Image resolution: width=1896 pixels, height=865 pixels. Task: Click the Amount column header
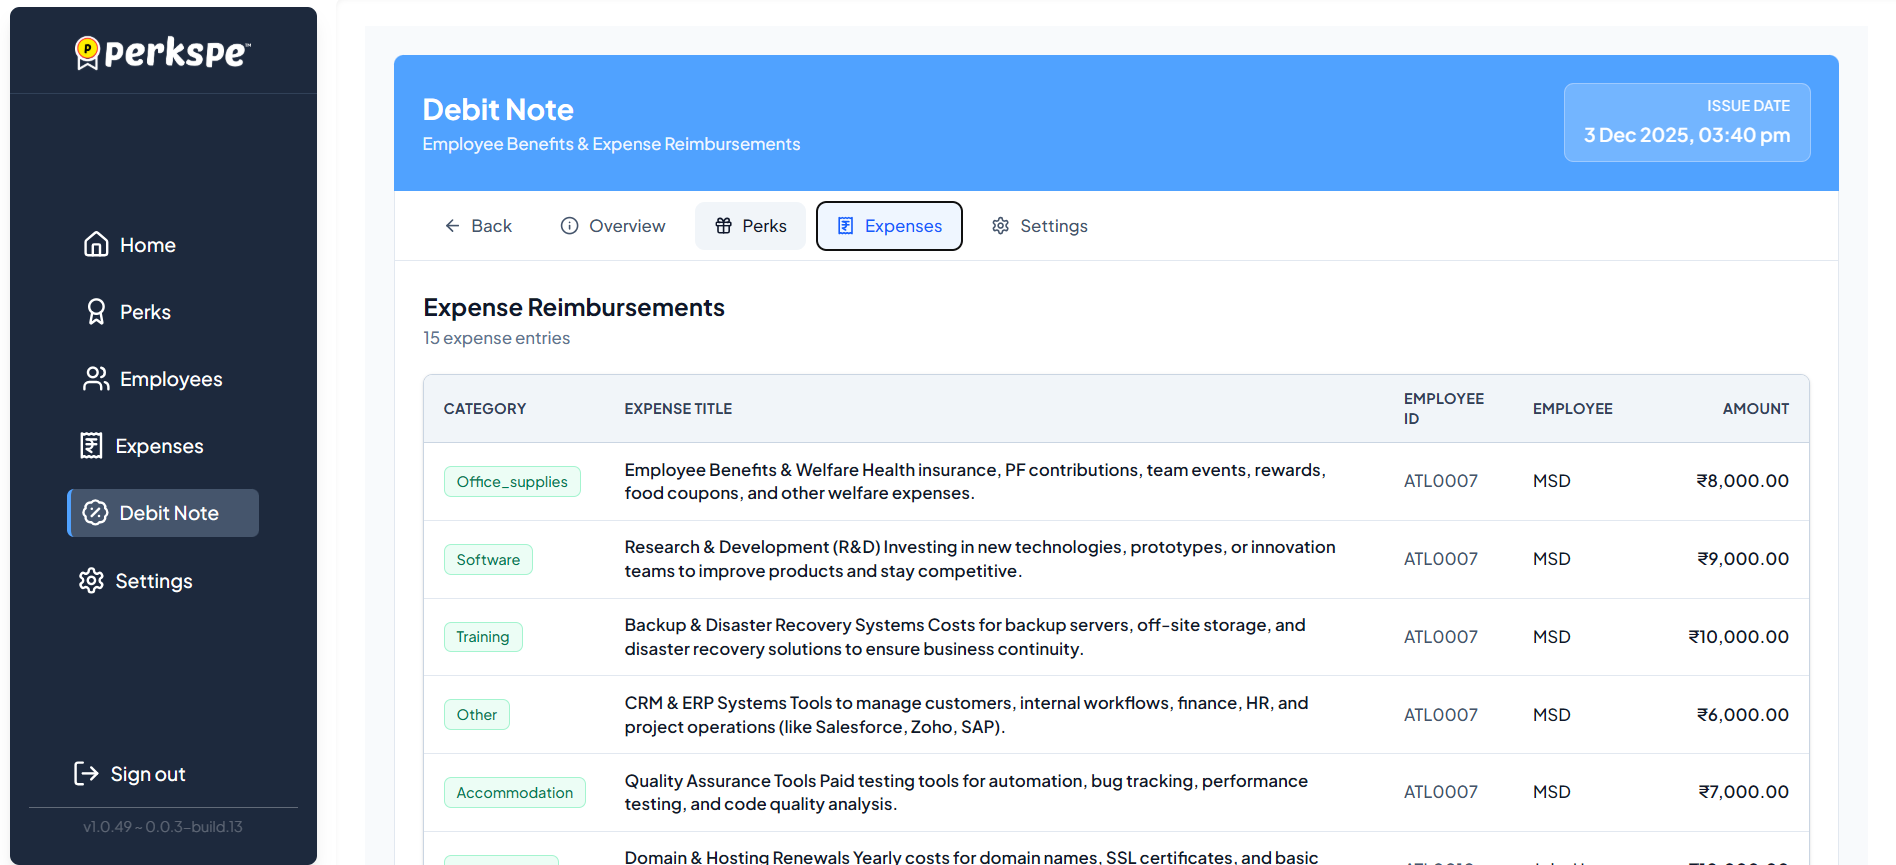[1755, 409]
